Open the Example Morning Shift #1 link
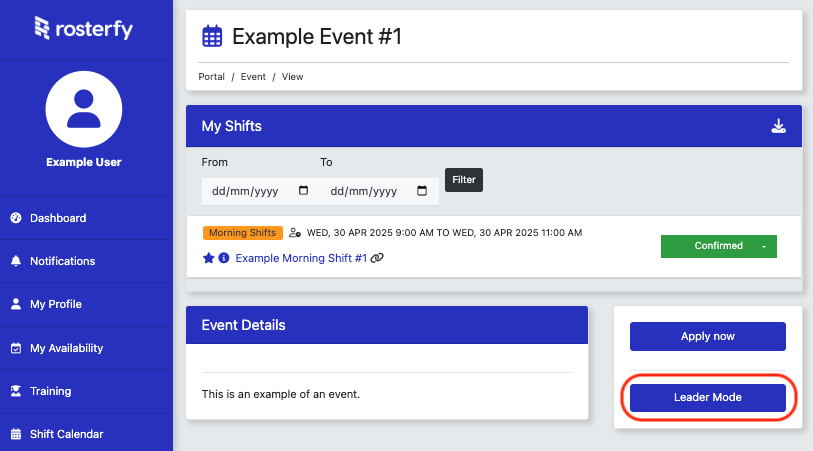The height and width of the screenshot is (451, 813). [301, 258]
